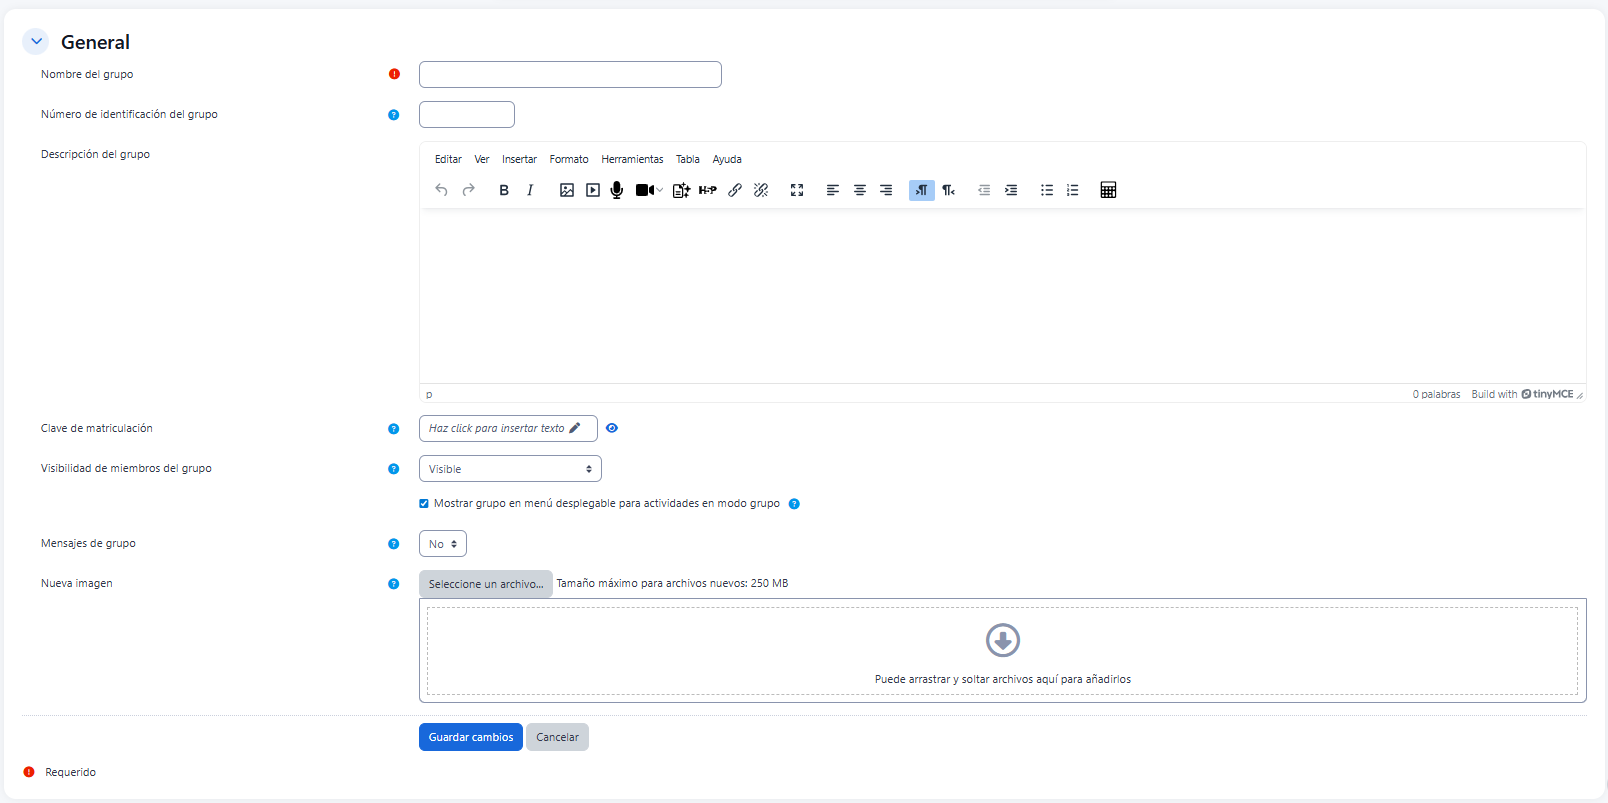
Task: Click the insert link icon
Action: click(x=735, y=190)
